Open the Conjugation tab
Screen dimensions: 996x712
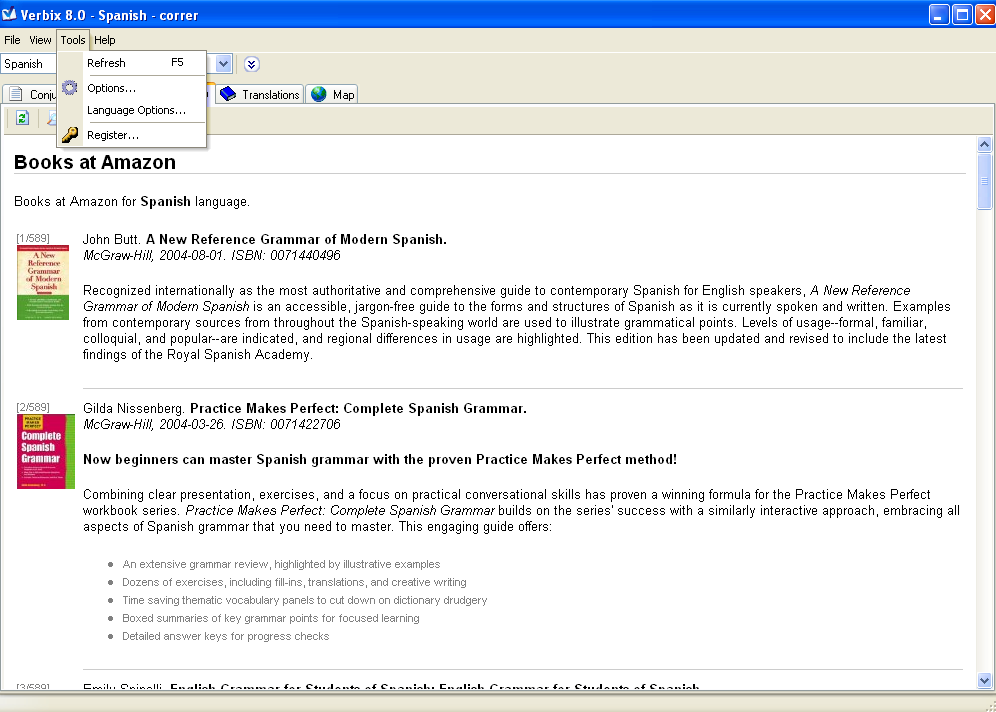30,95
